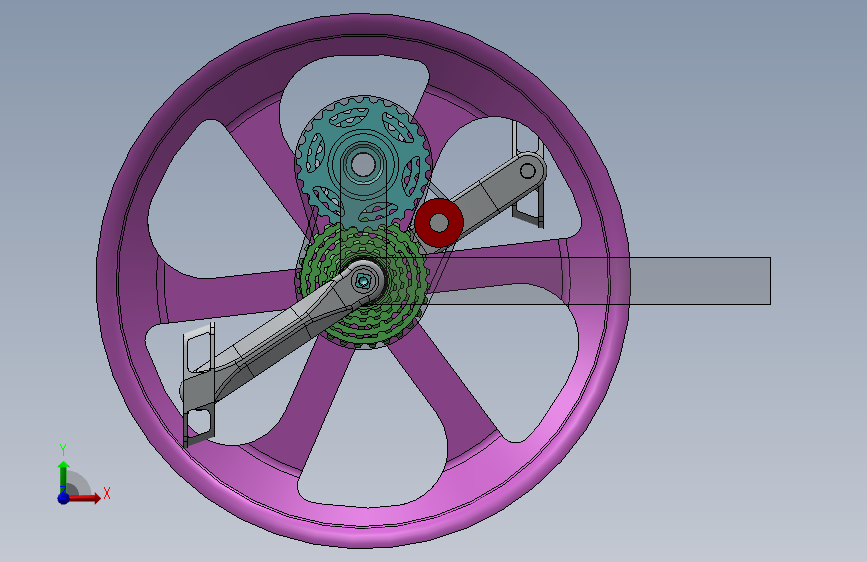Click the teal sprocket's center bore hole
Viewport: 867px width, 562px height.
click(363, 164)
